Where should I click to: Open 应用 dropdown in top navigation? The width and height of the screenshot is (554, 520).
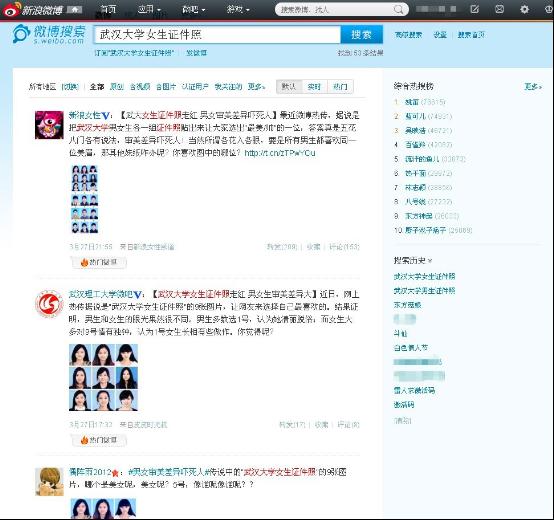coord(149,10)
